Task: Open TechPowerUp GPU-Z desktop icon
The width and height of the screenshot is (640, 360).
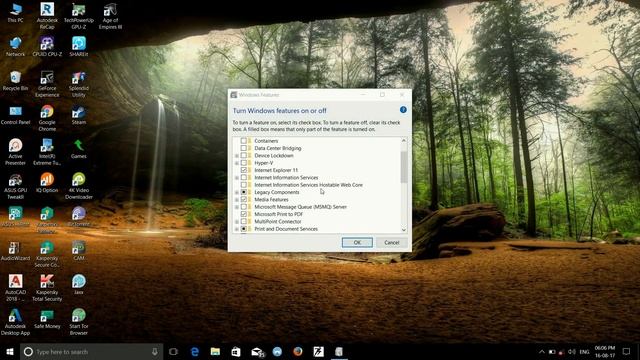Action: (x=79, y=16)
